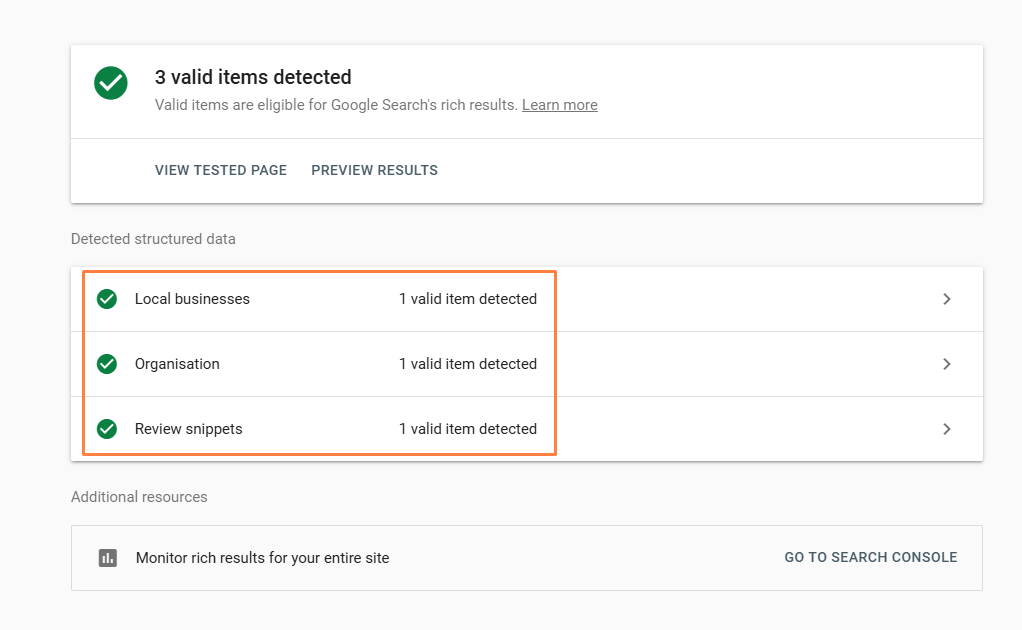Screen dimensions: 1022x630
Task: Click the green check beside Organisation
Action: [107, 364]
